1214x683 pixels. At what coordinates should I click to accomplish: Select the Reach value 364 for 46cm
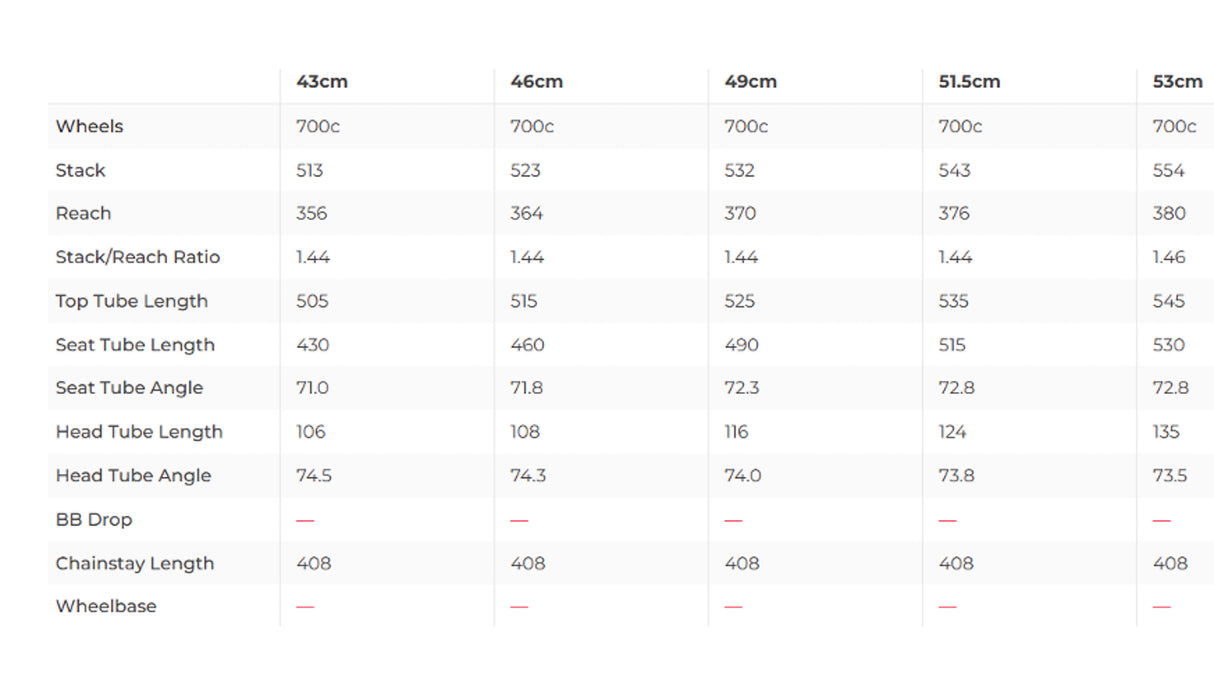point(527,213)
